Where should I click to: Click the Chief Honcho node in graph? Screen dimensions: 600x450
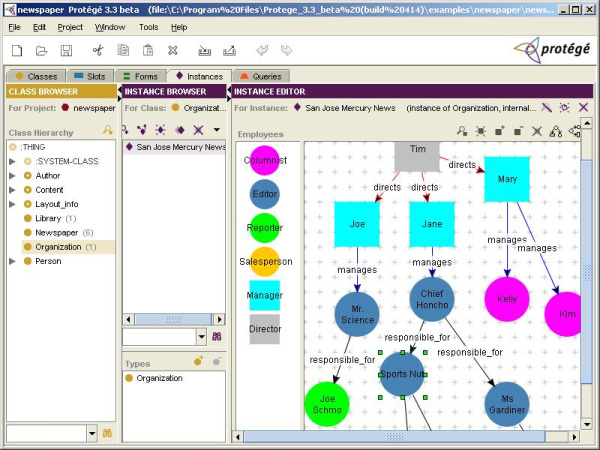click(x=431, y=298)
